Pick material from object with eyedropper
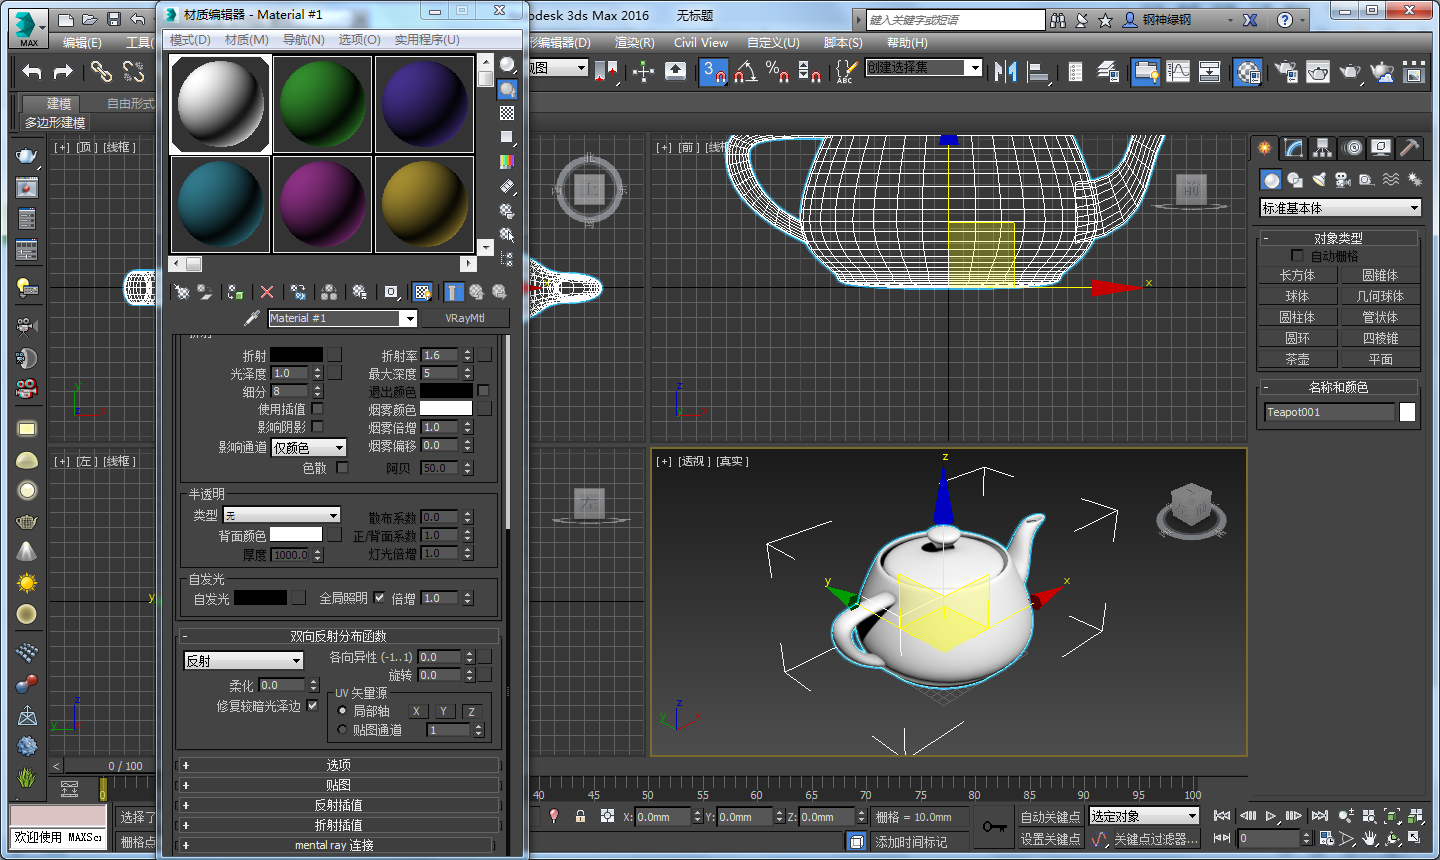This screenshot has height=860, width=1440. pyautogui.click(x=252, y=318)
